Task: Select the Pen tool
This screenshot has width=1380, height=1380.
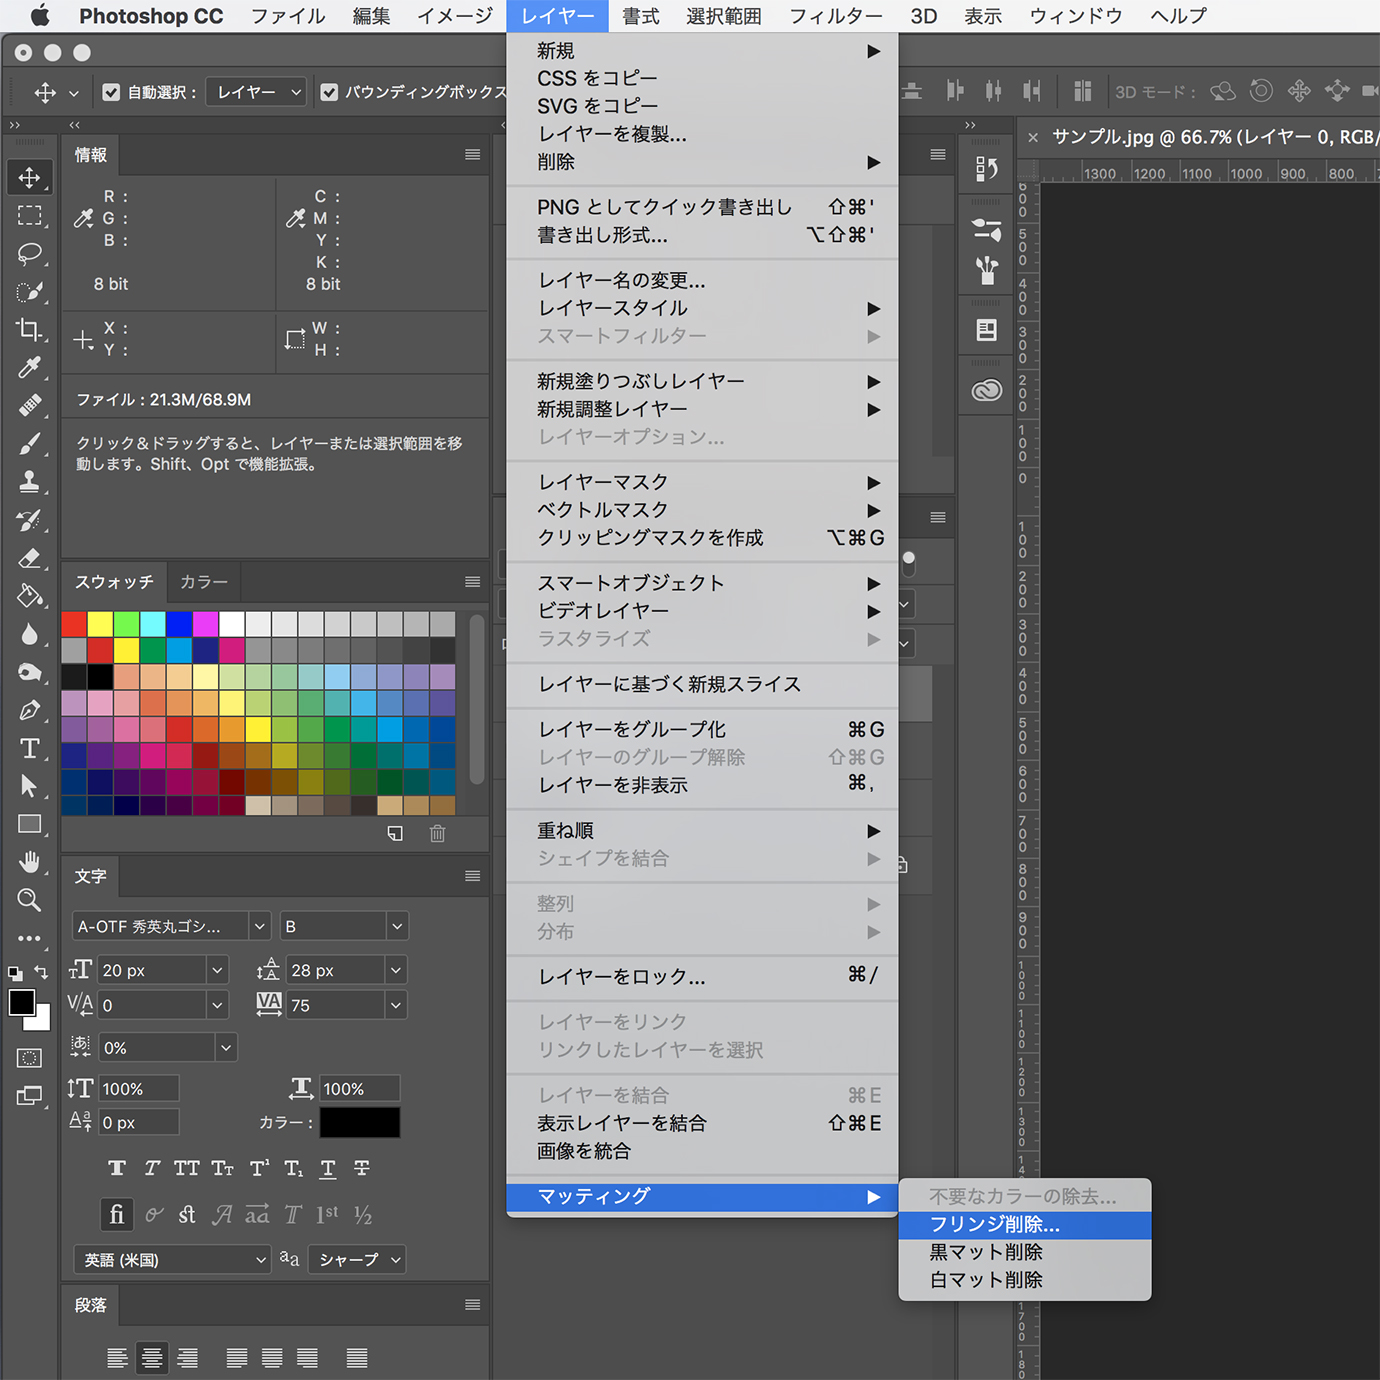Action: point(29,710)
